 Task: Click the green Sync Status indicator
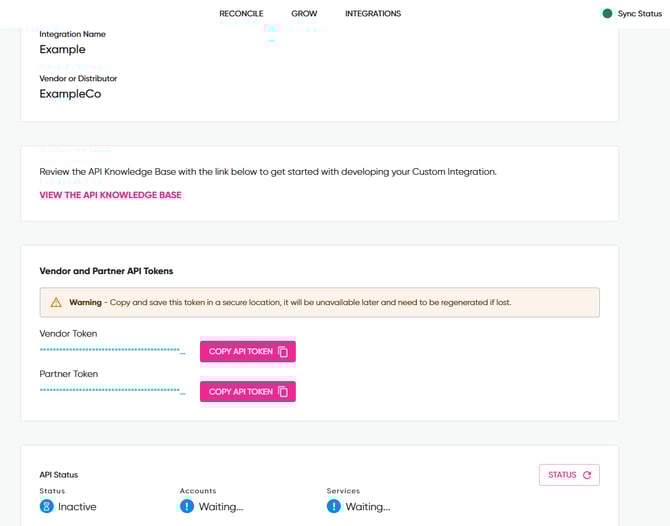coord(607,14)
